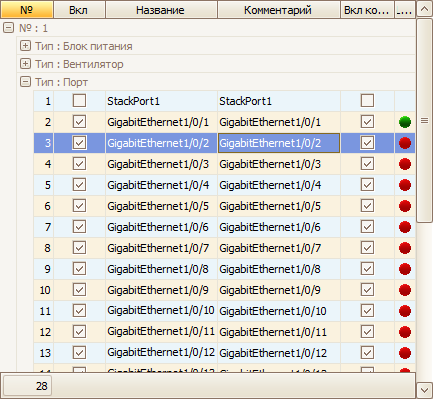Click row number 13 cell
Screen dimensions: 433x399
tap(43, 353)
